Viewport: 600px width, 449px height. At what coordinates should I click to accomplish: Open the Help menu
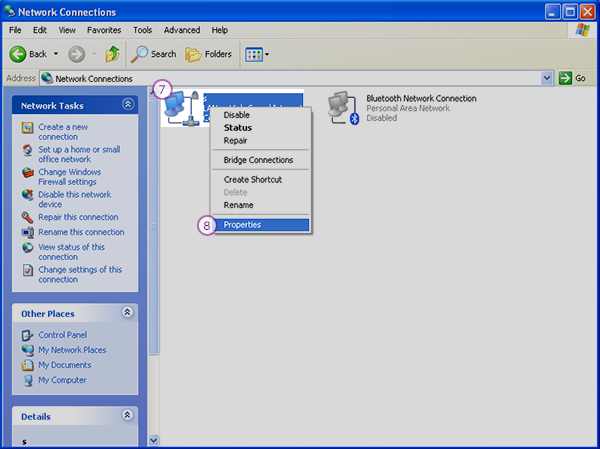point(220,30)
